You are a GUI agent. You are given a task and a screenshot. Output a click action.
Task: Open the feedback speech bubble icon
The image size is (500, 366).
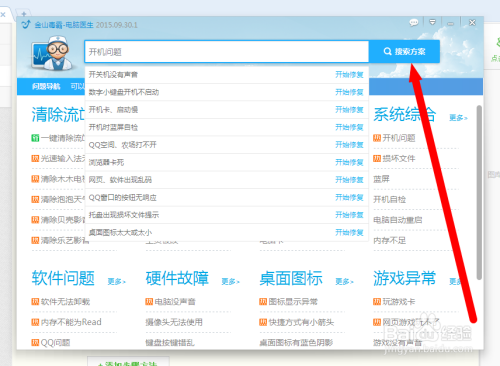point(414,23)
